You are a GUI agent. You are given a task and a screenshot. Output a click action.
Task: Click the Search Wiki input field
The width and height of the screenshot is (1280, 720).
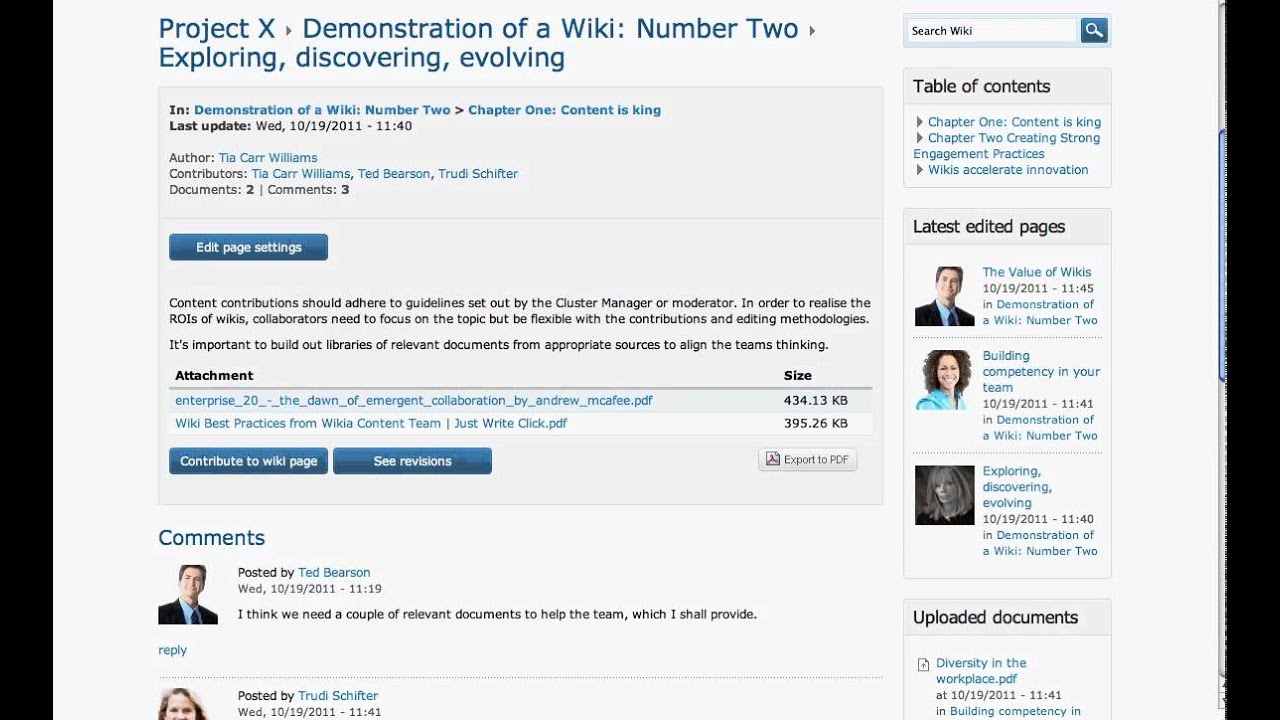pyautogui.click(x=992, y=31)
